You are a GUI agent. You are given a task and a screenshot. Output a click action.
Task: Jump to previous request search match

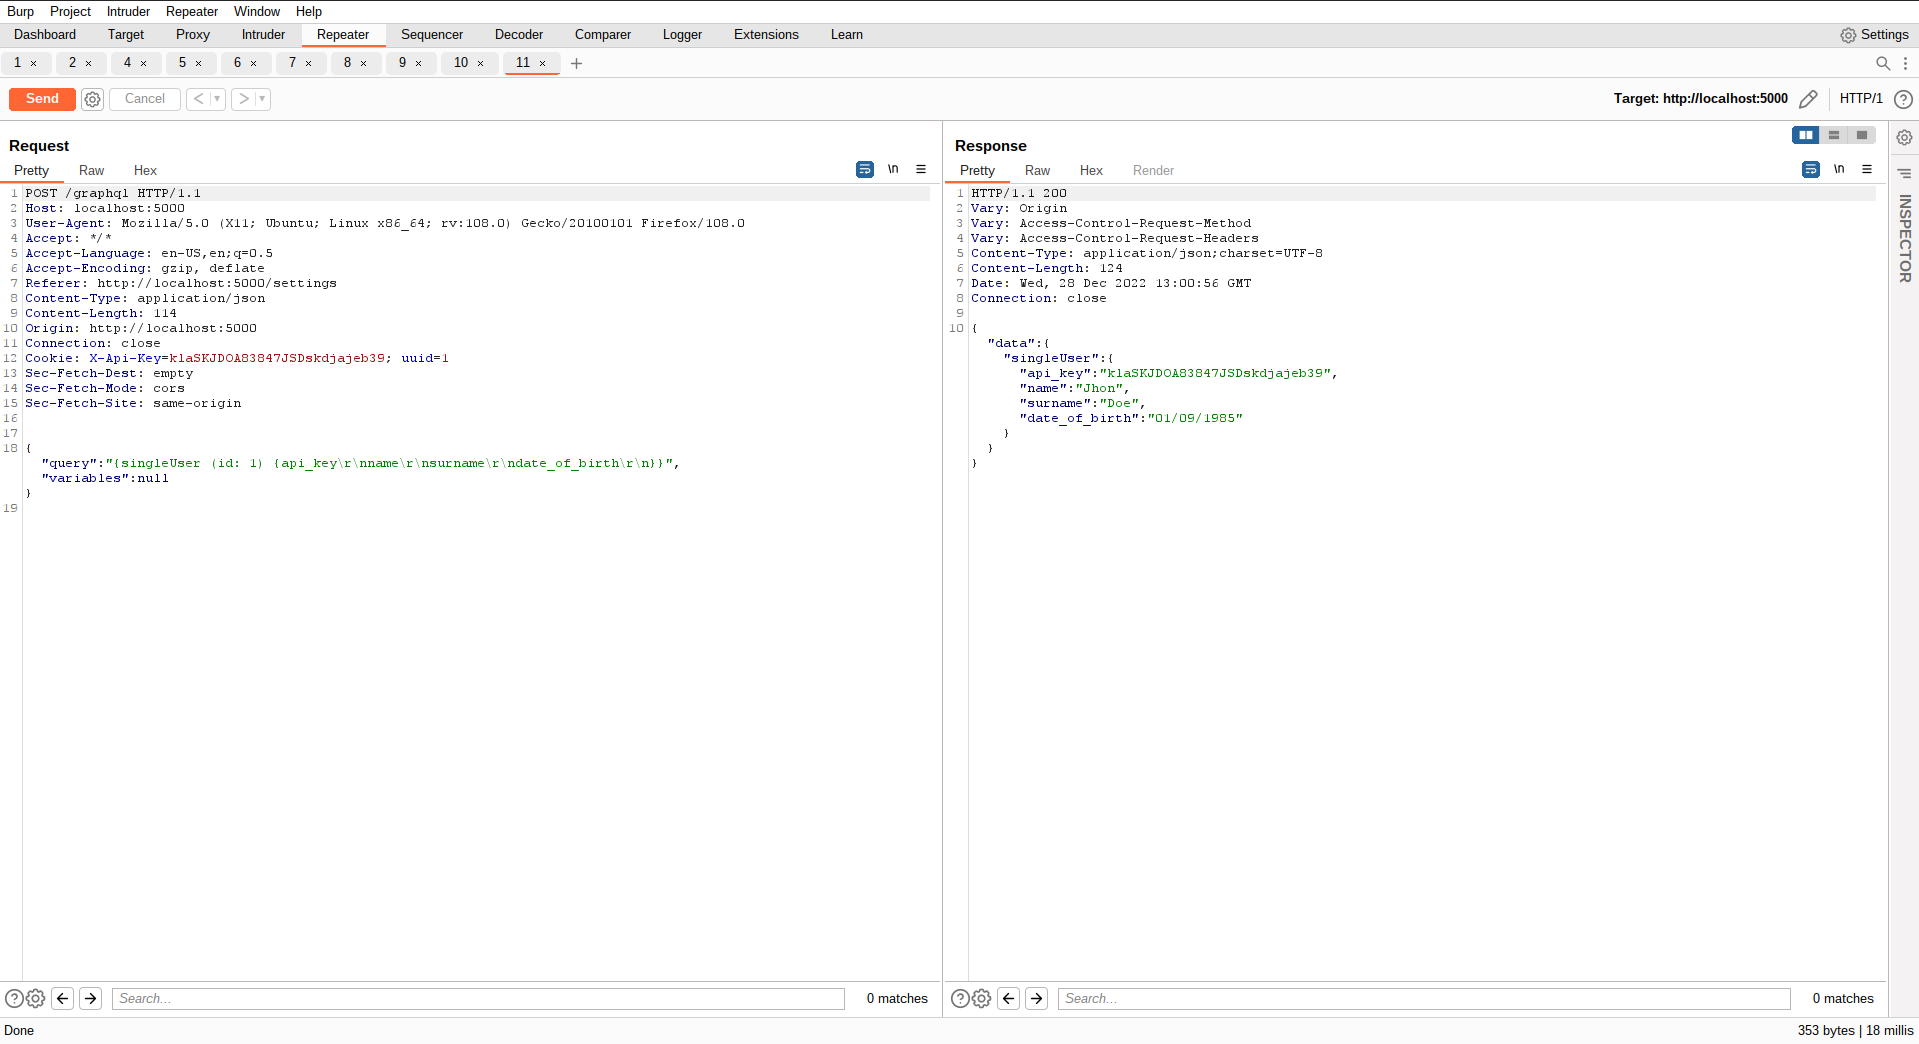coord(63,998)
